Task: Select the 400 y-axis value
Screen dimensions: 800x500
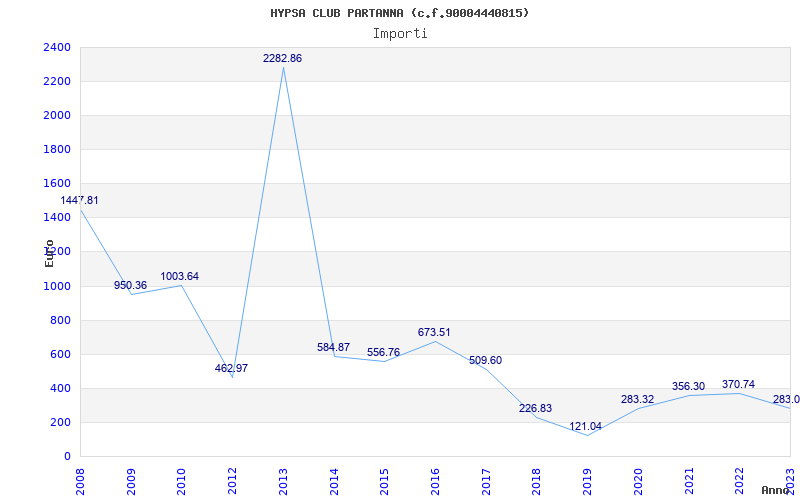Action: tap(61, 389)
